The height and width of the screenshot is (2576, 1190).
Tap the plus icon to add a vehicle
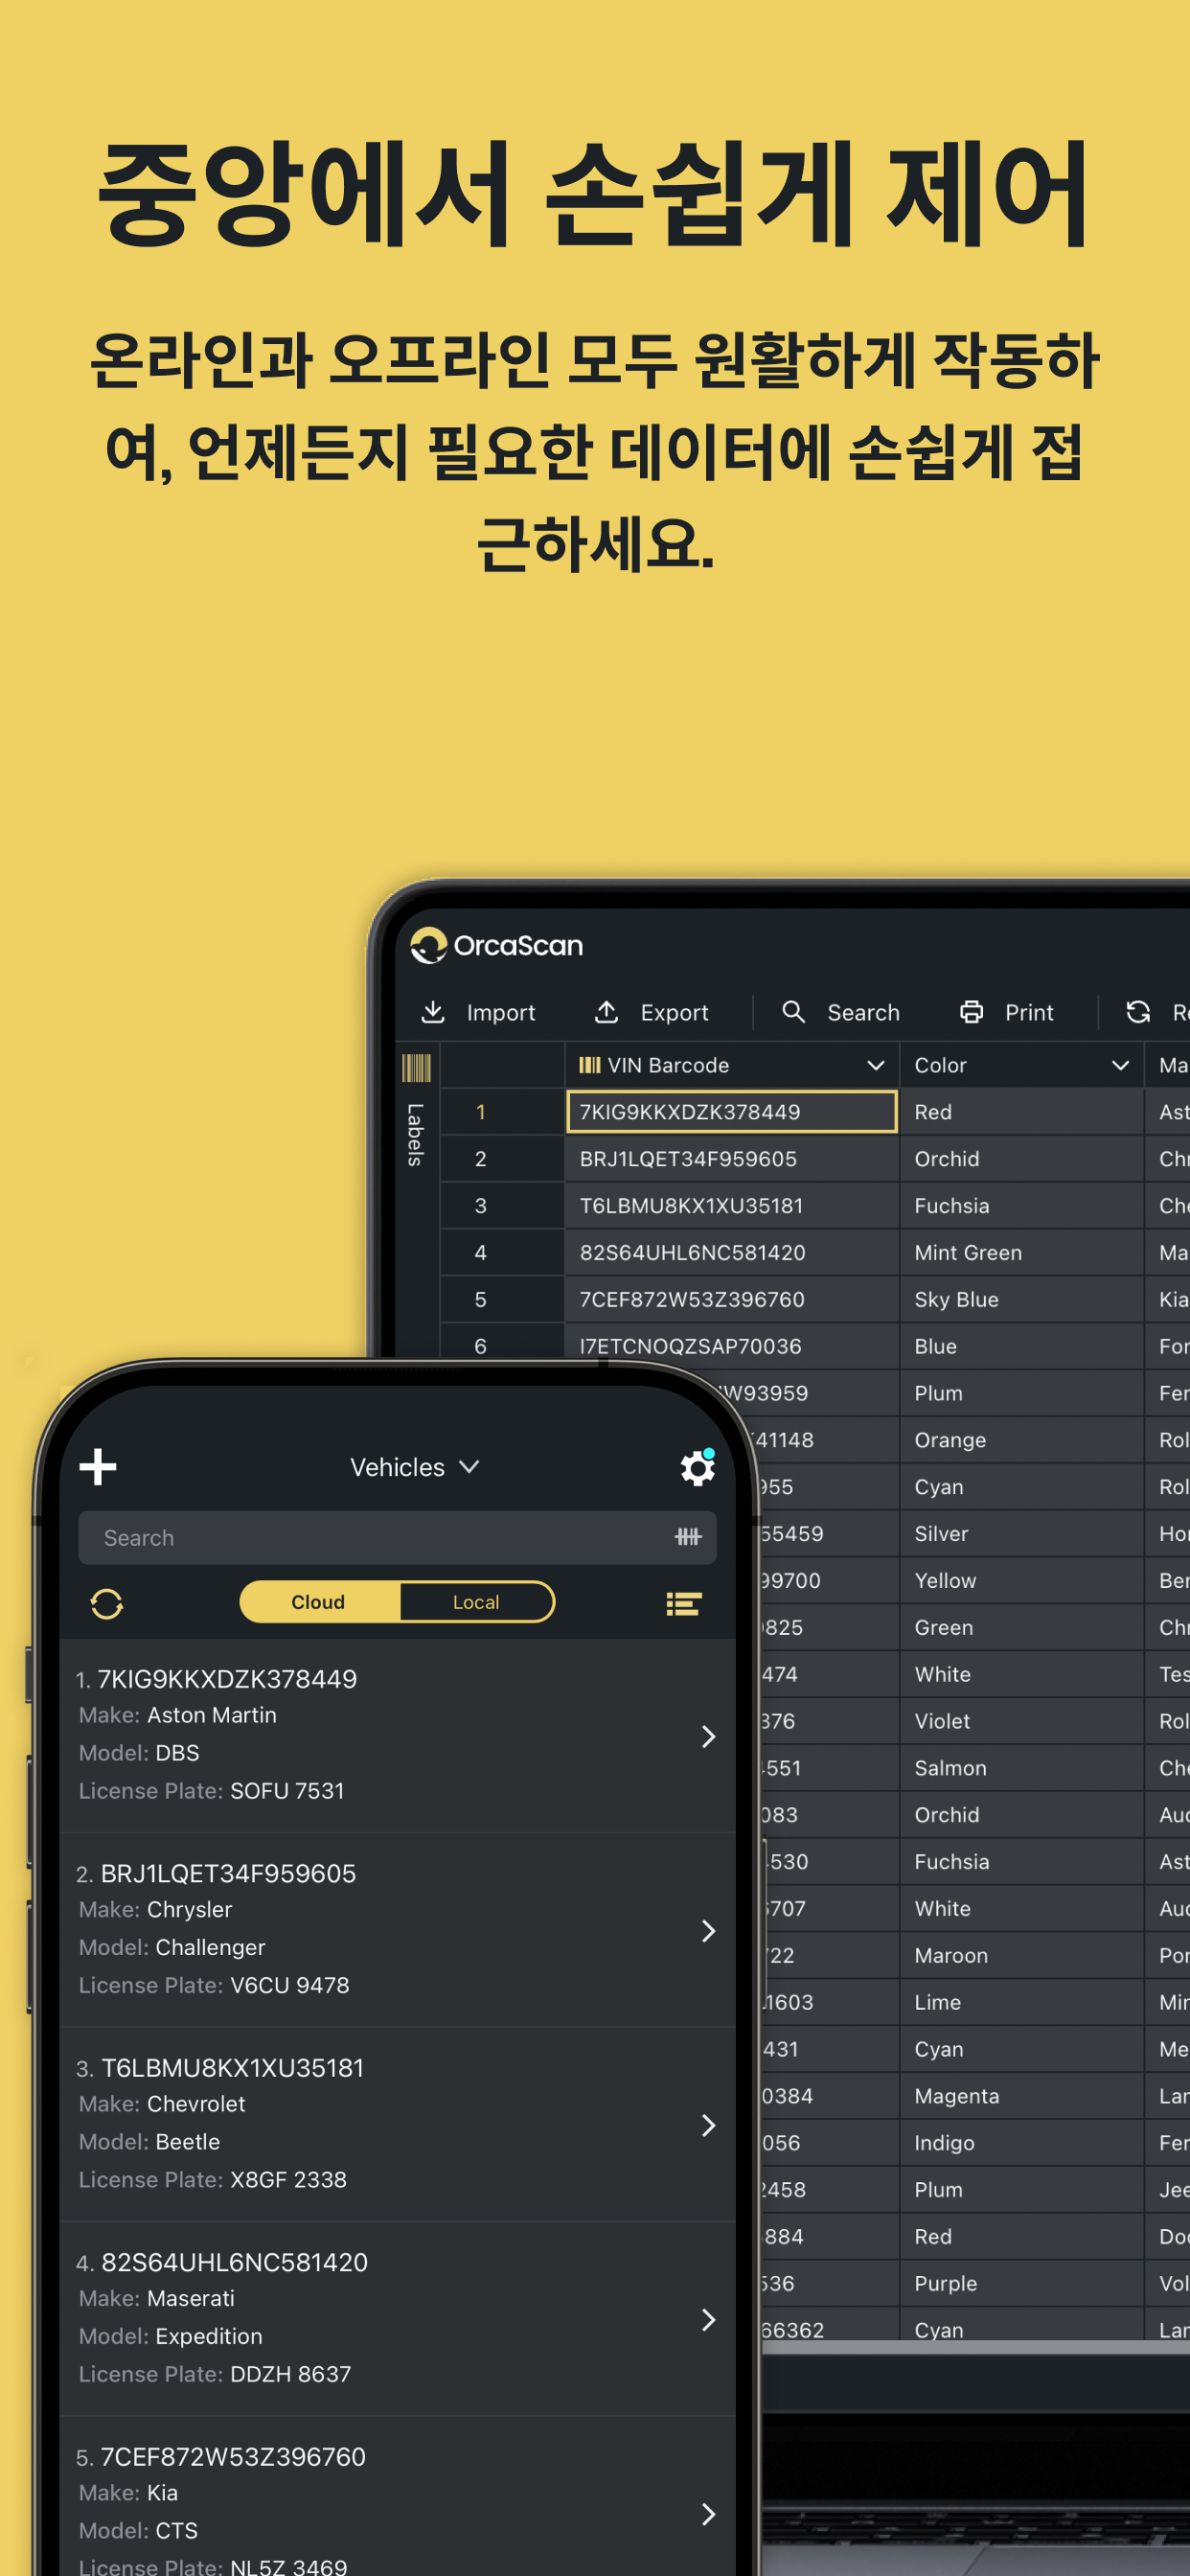(98, 1467)
